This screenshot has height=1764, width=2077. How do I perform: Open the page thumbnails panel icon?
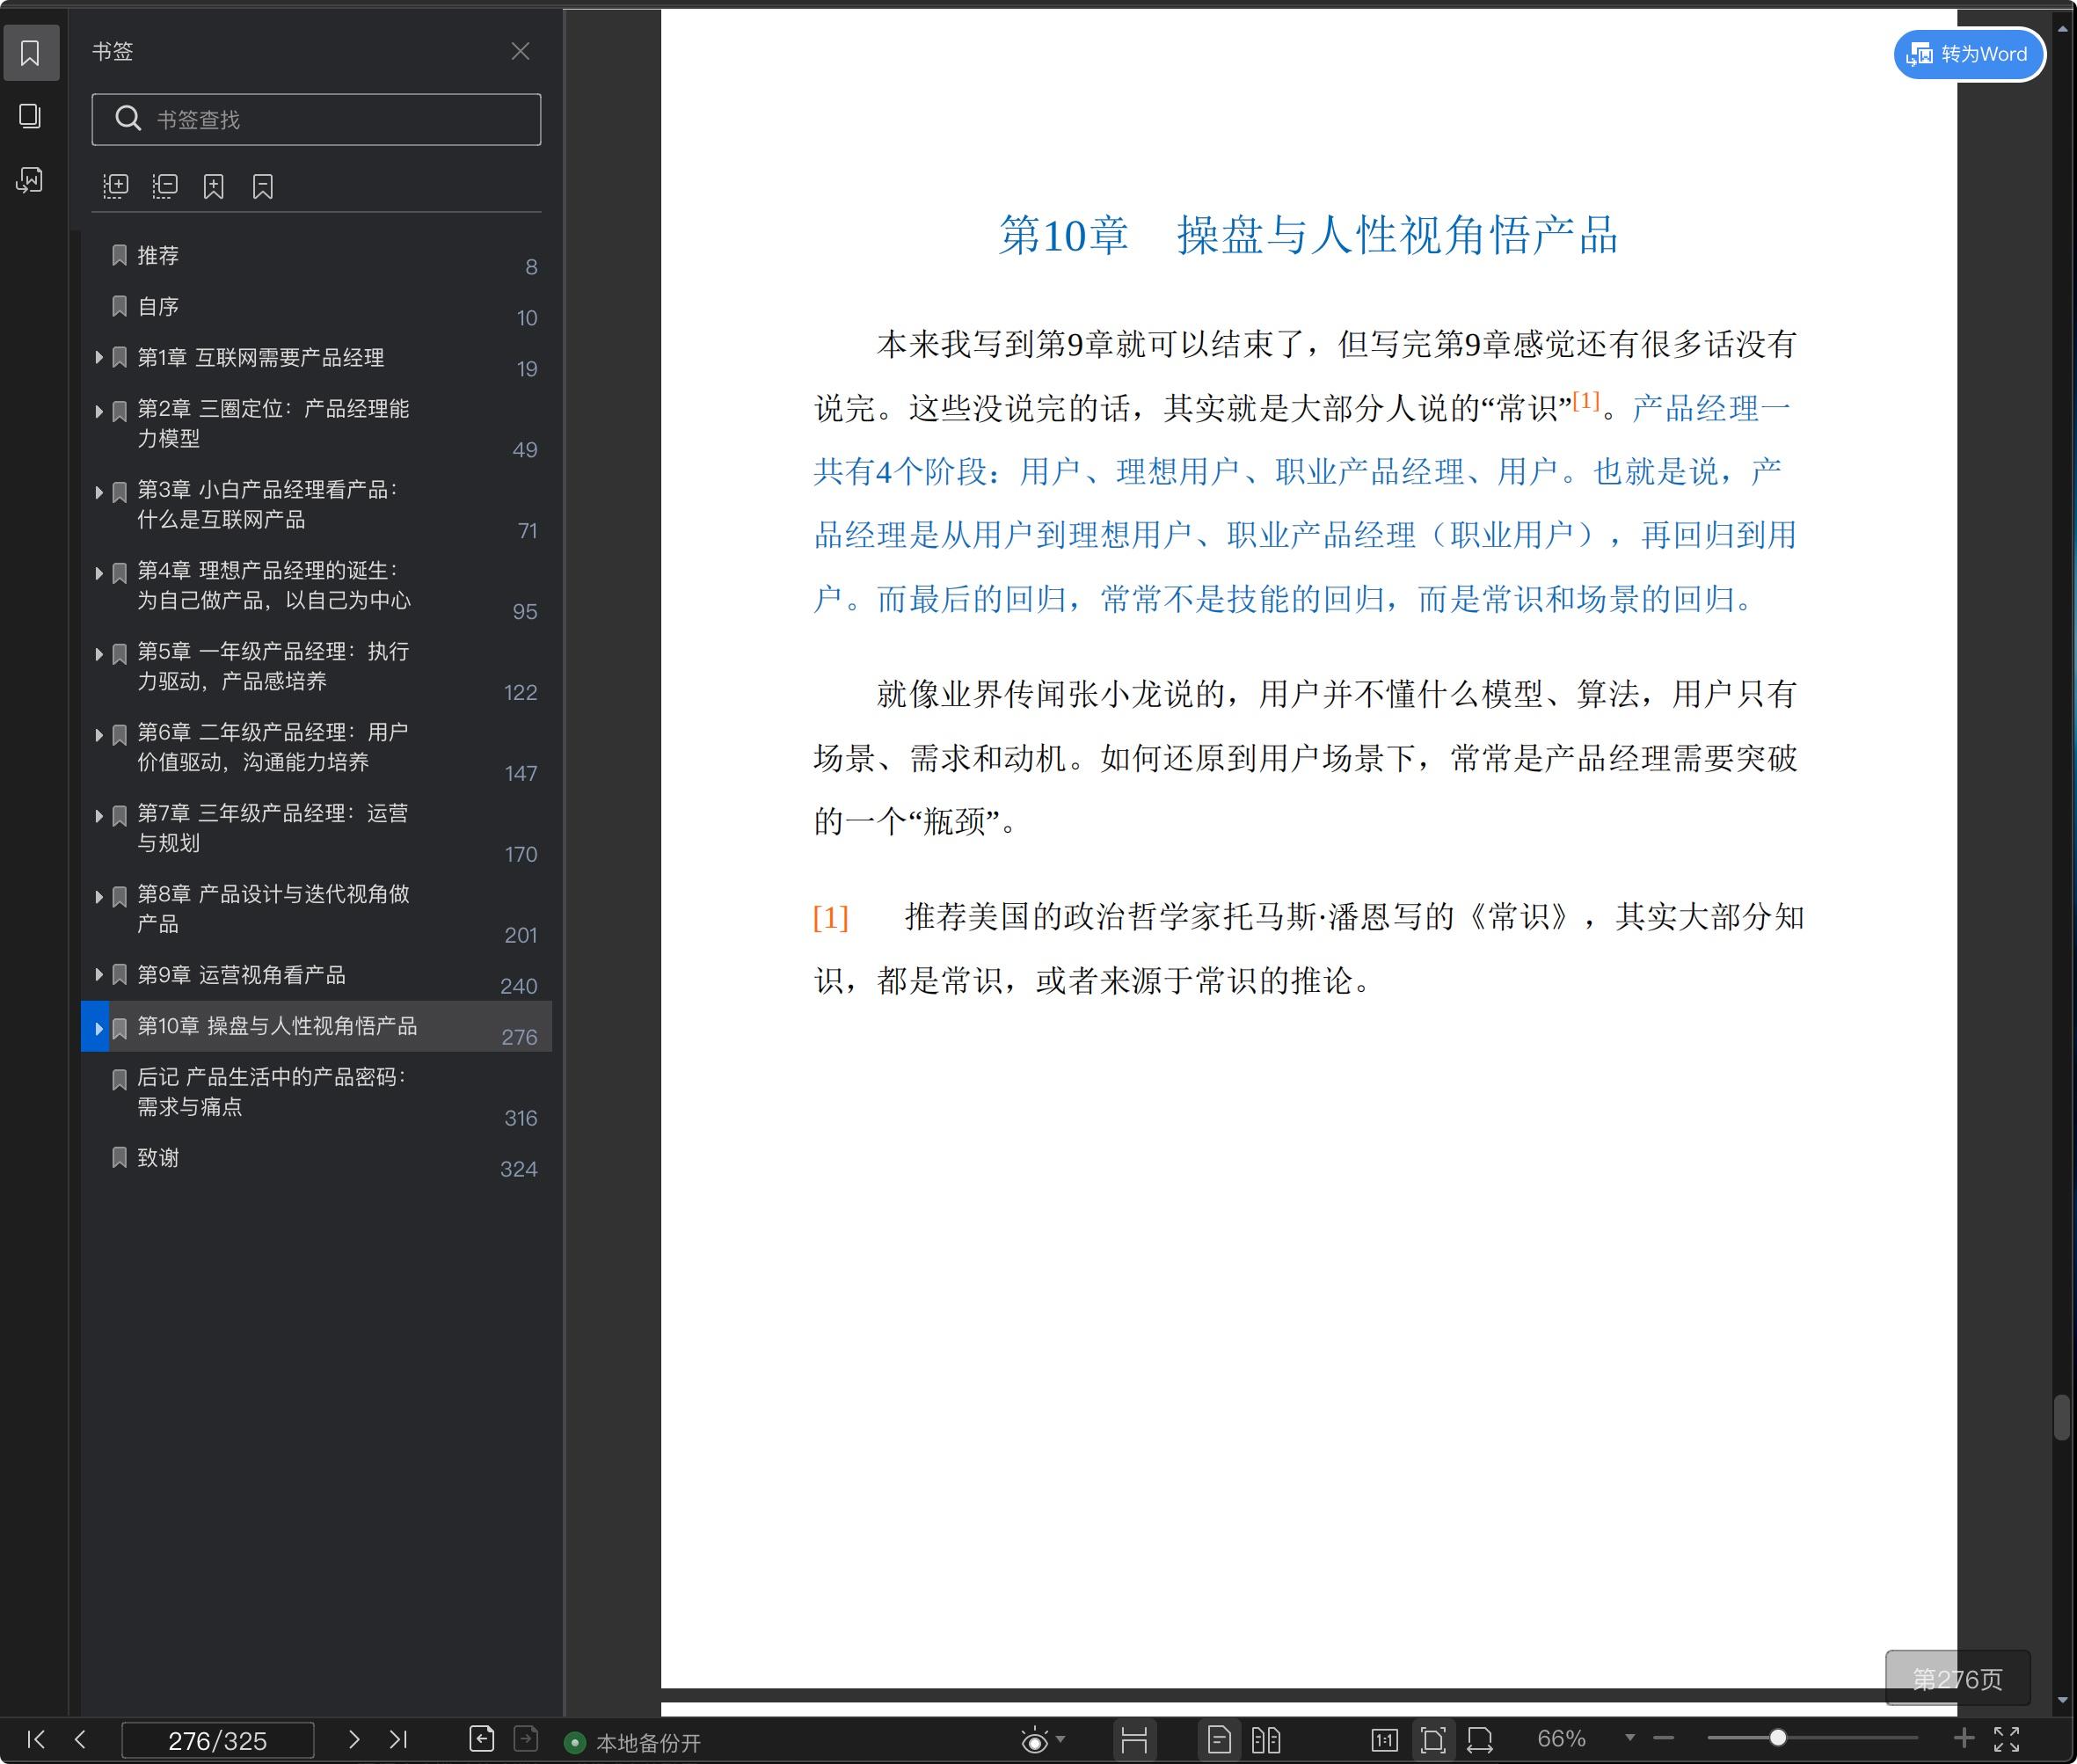click(30, 116)
